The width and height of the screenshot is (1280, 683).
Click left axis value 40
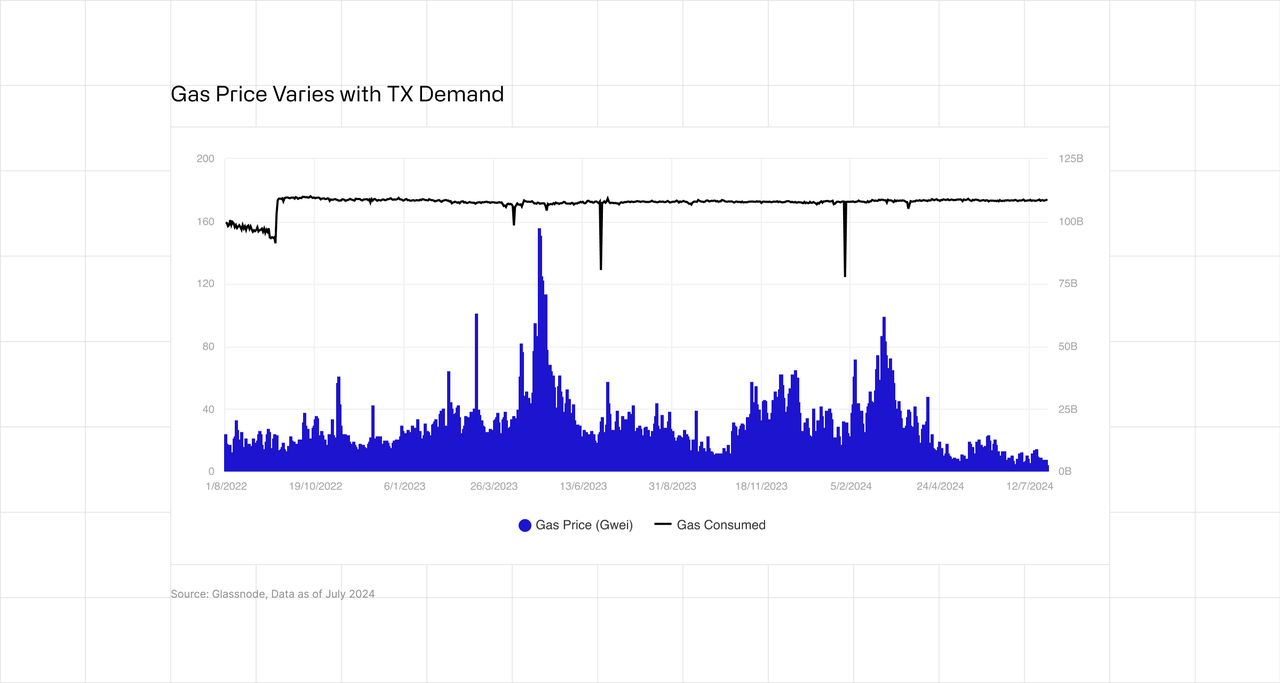pos(208,409)
